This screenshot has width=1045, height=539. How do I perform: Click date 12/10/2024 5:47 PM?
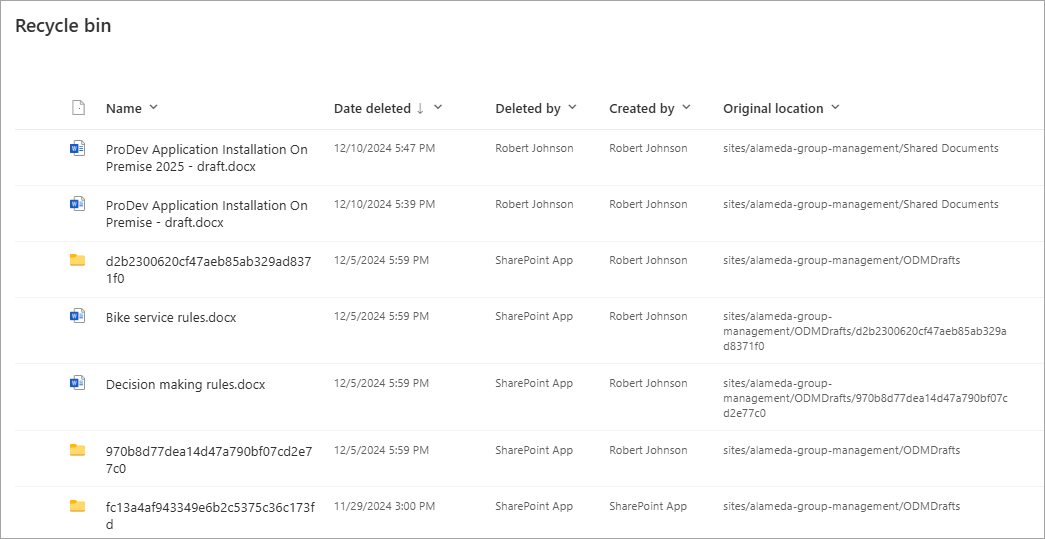coord(385,148)
